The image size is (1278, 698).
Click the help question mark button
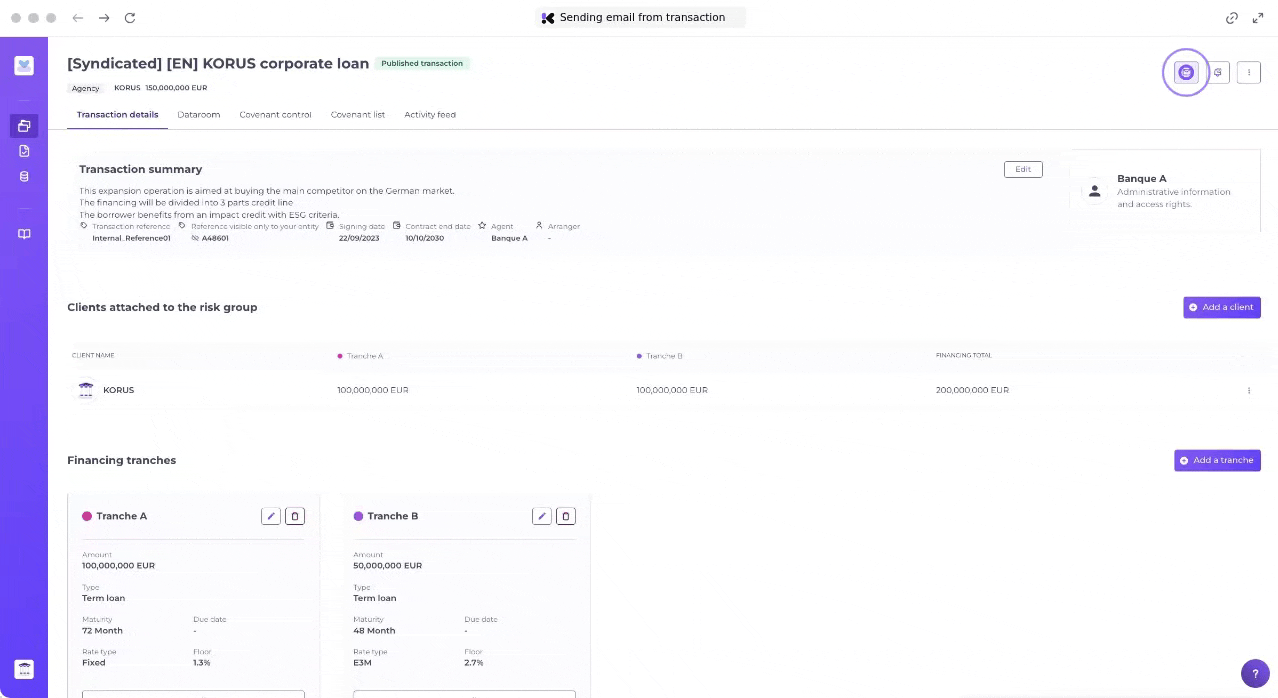click(x=1255, y=673)
